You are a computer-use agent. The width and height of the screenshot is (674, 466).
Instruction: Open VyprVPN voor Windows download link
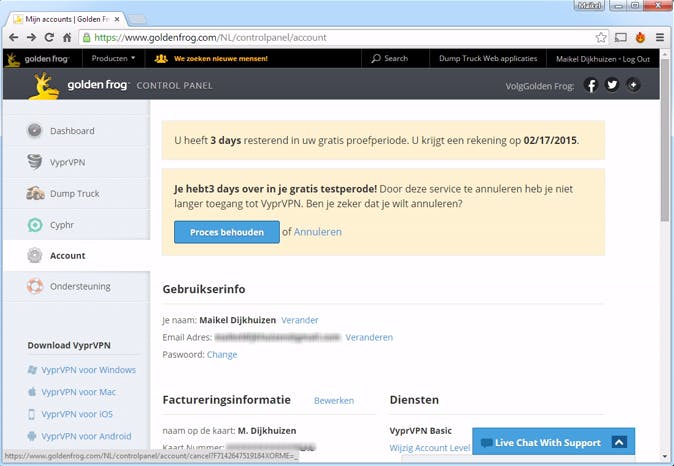89,370
